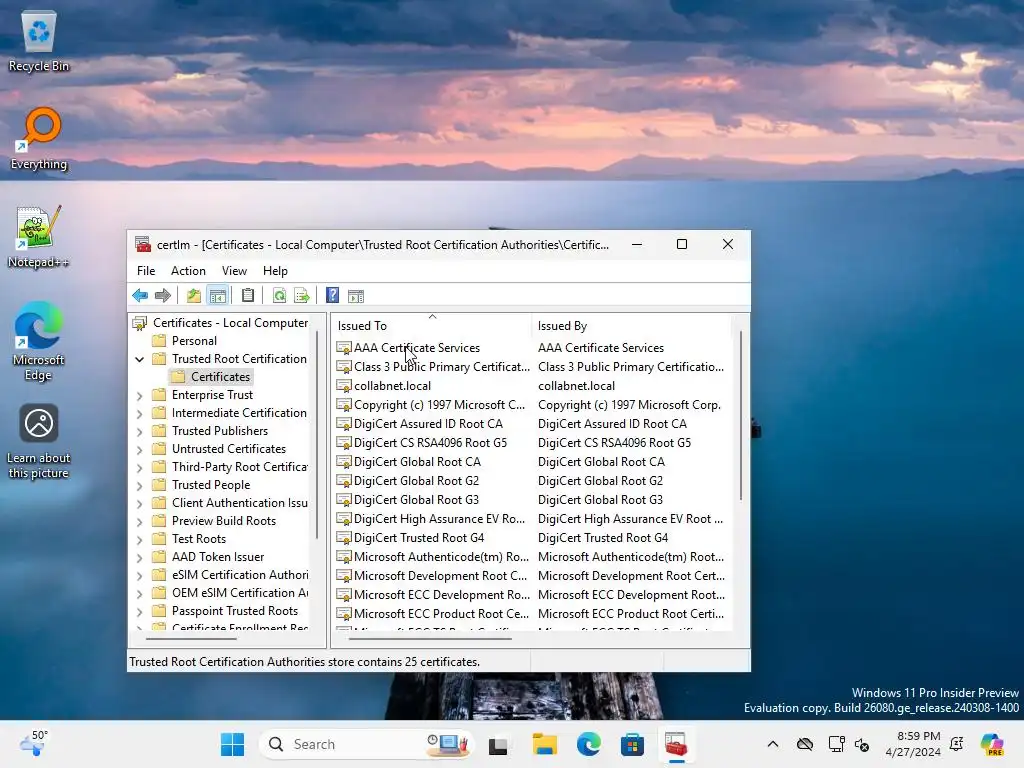Expand the Intermediate Certification node

coord(140,413)
